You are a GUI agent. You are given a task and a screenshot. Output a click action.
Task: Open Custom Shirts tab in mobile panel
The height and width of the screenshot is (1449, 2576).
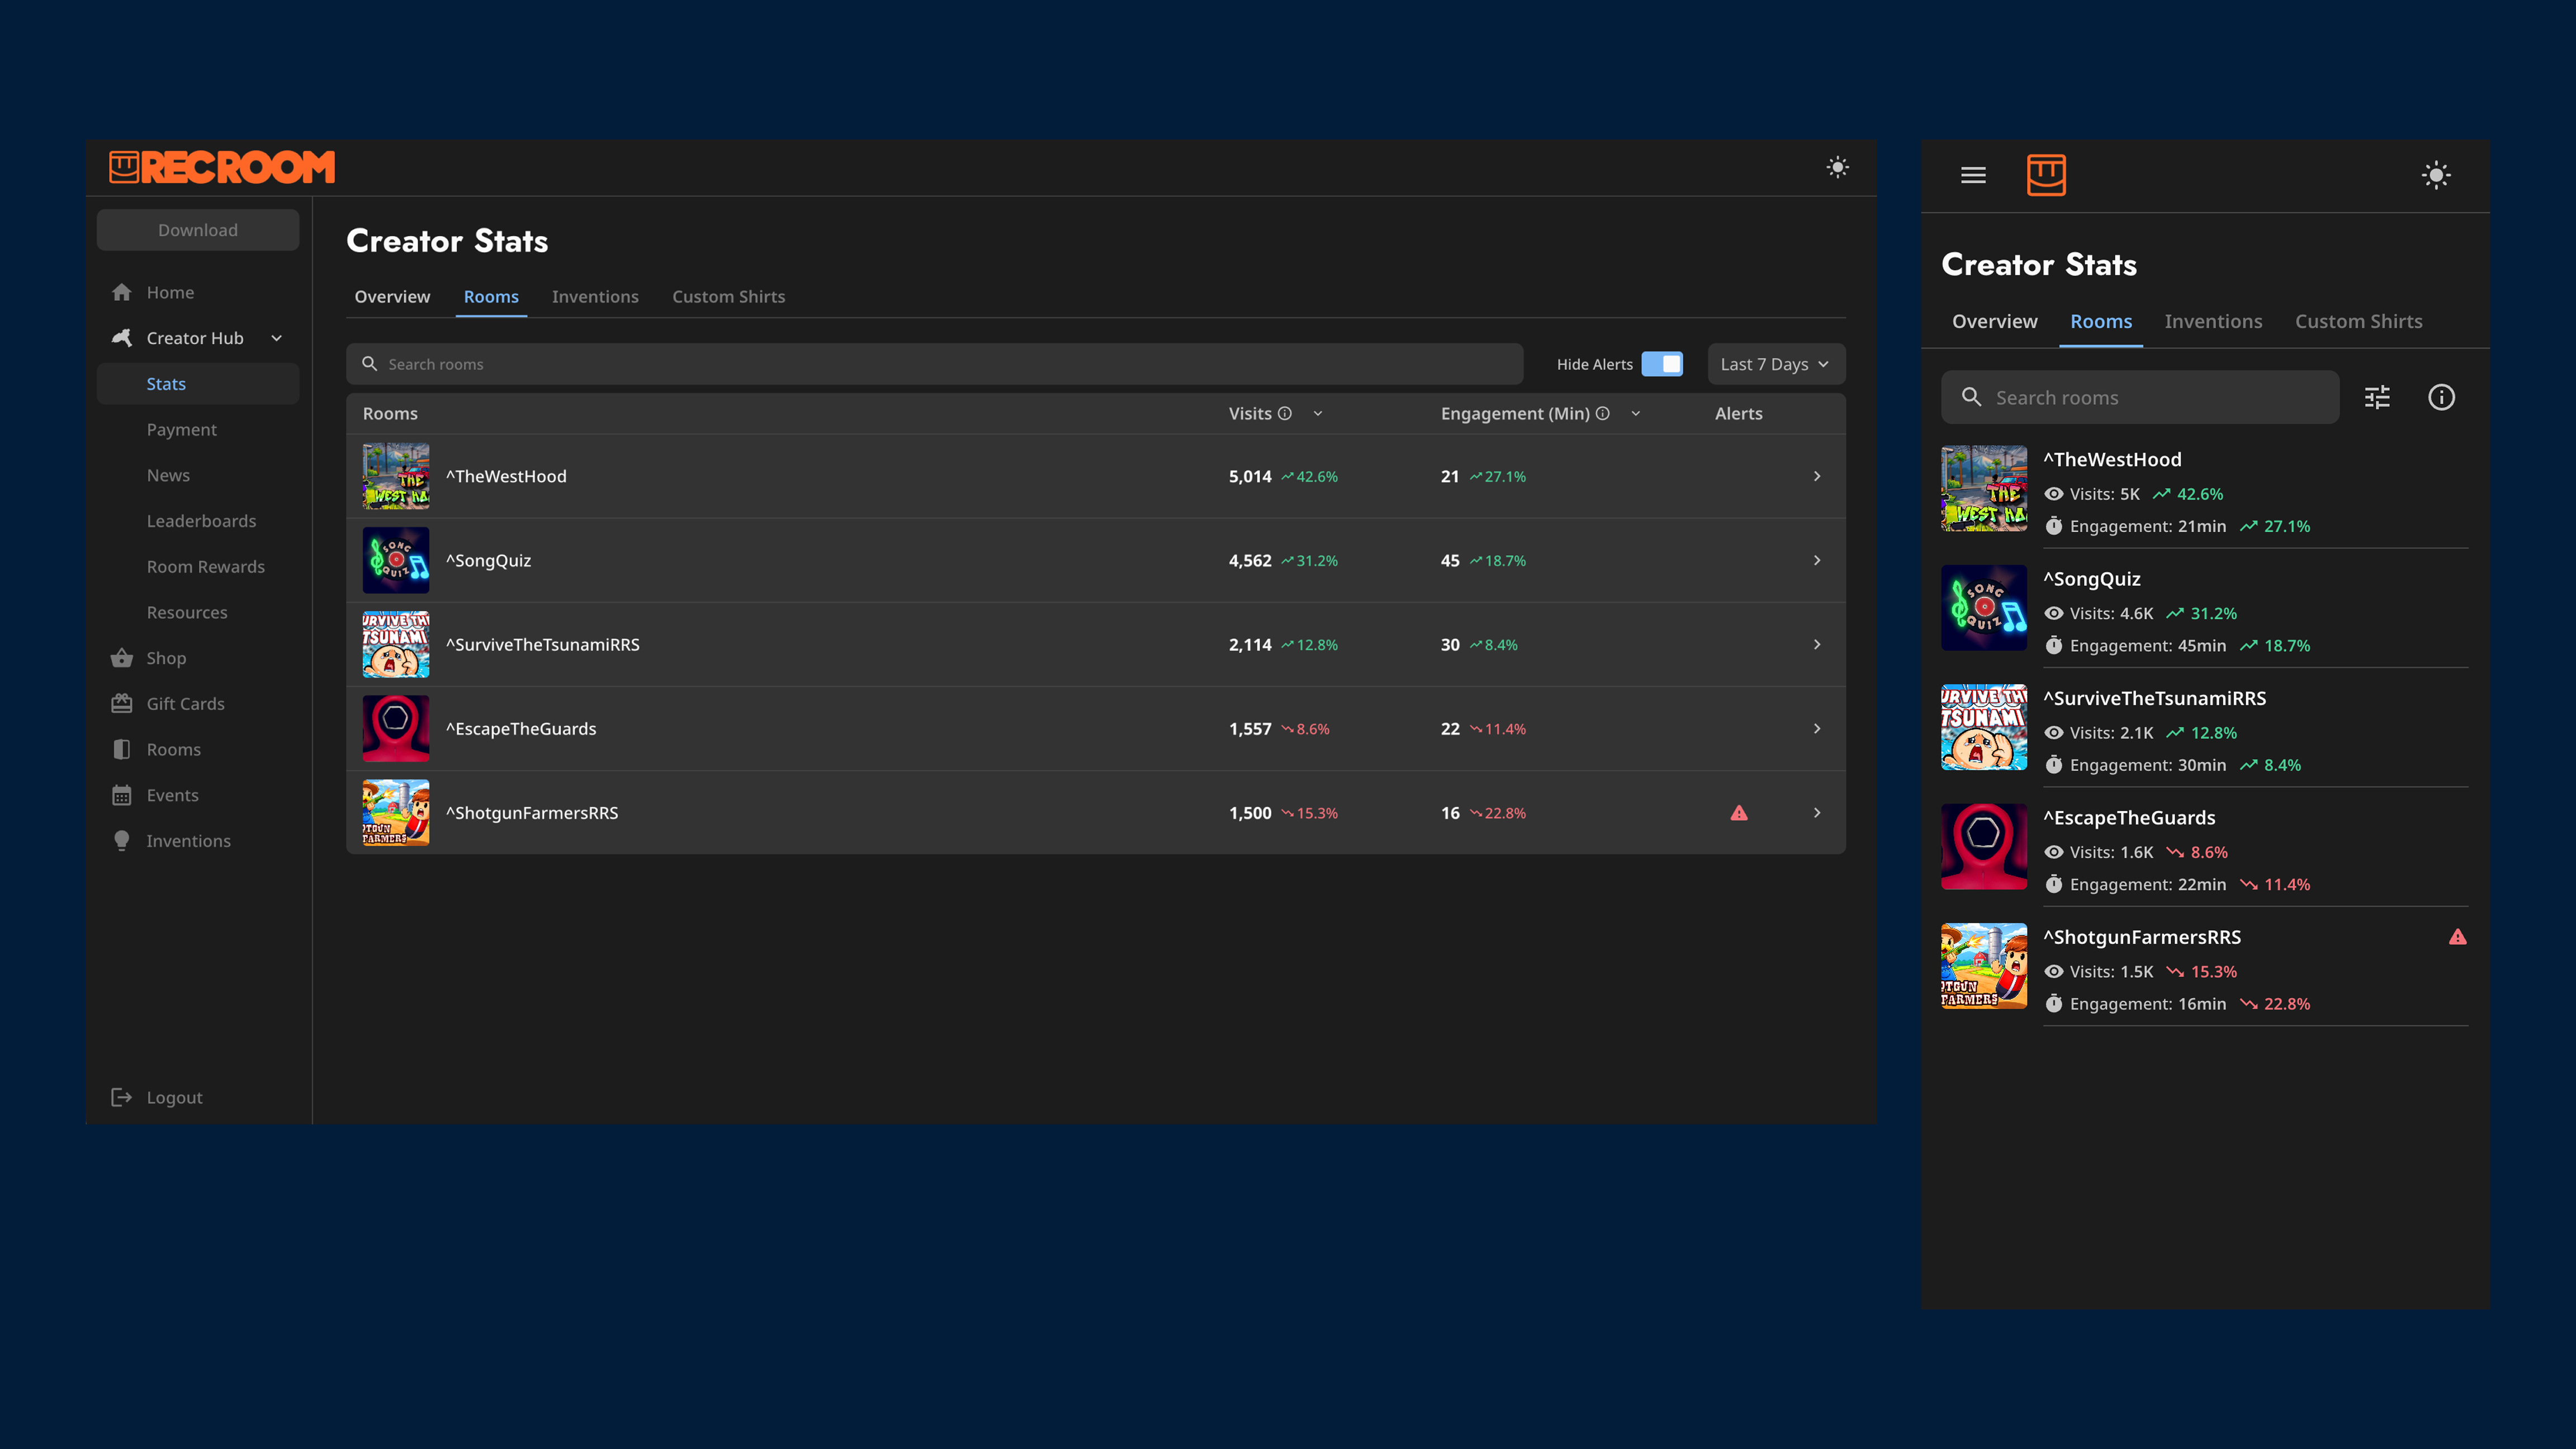[2358, 321]
